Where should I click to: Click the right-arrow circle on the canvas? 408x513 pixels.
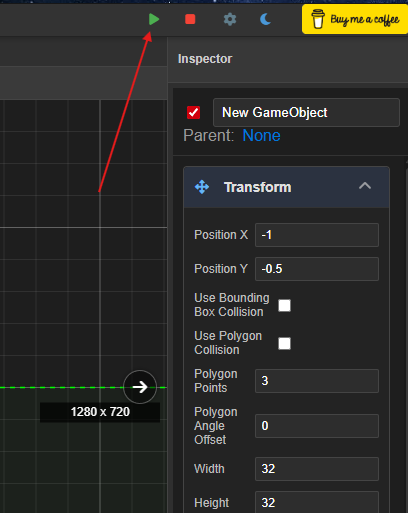pos(140,387)
